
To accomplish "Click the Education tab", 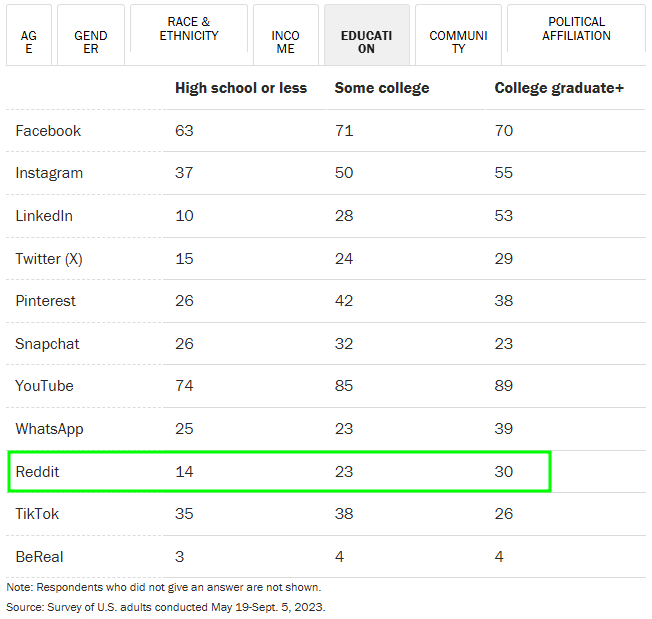I will (x=366, y=36).
